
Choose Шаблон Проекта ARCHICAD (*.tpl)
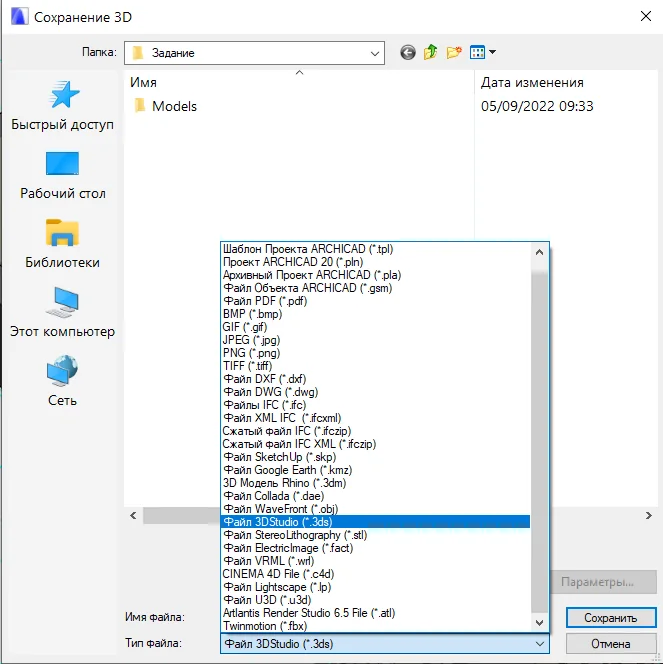(x=375, y=249)
